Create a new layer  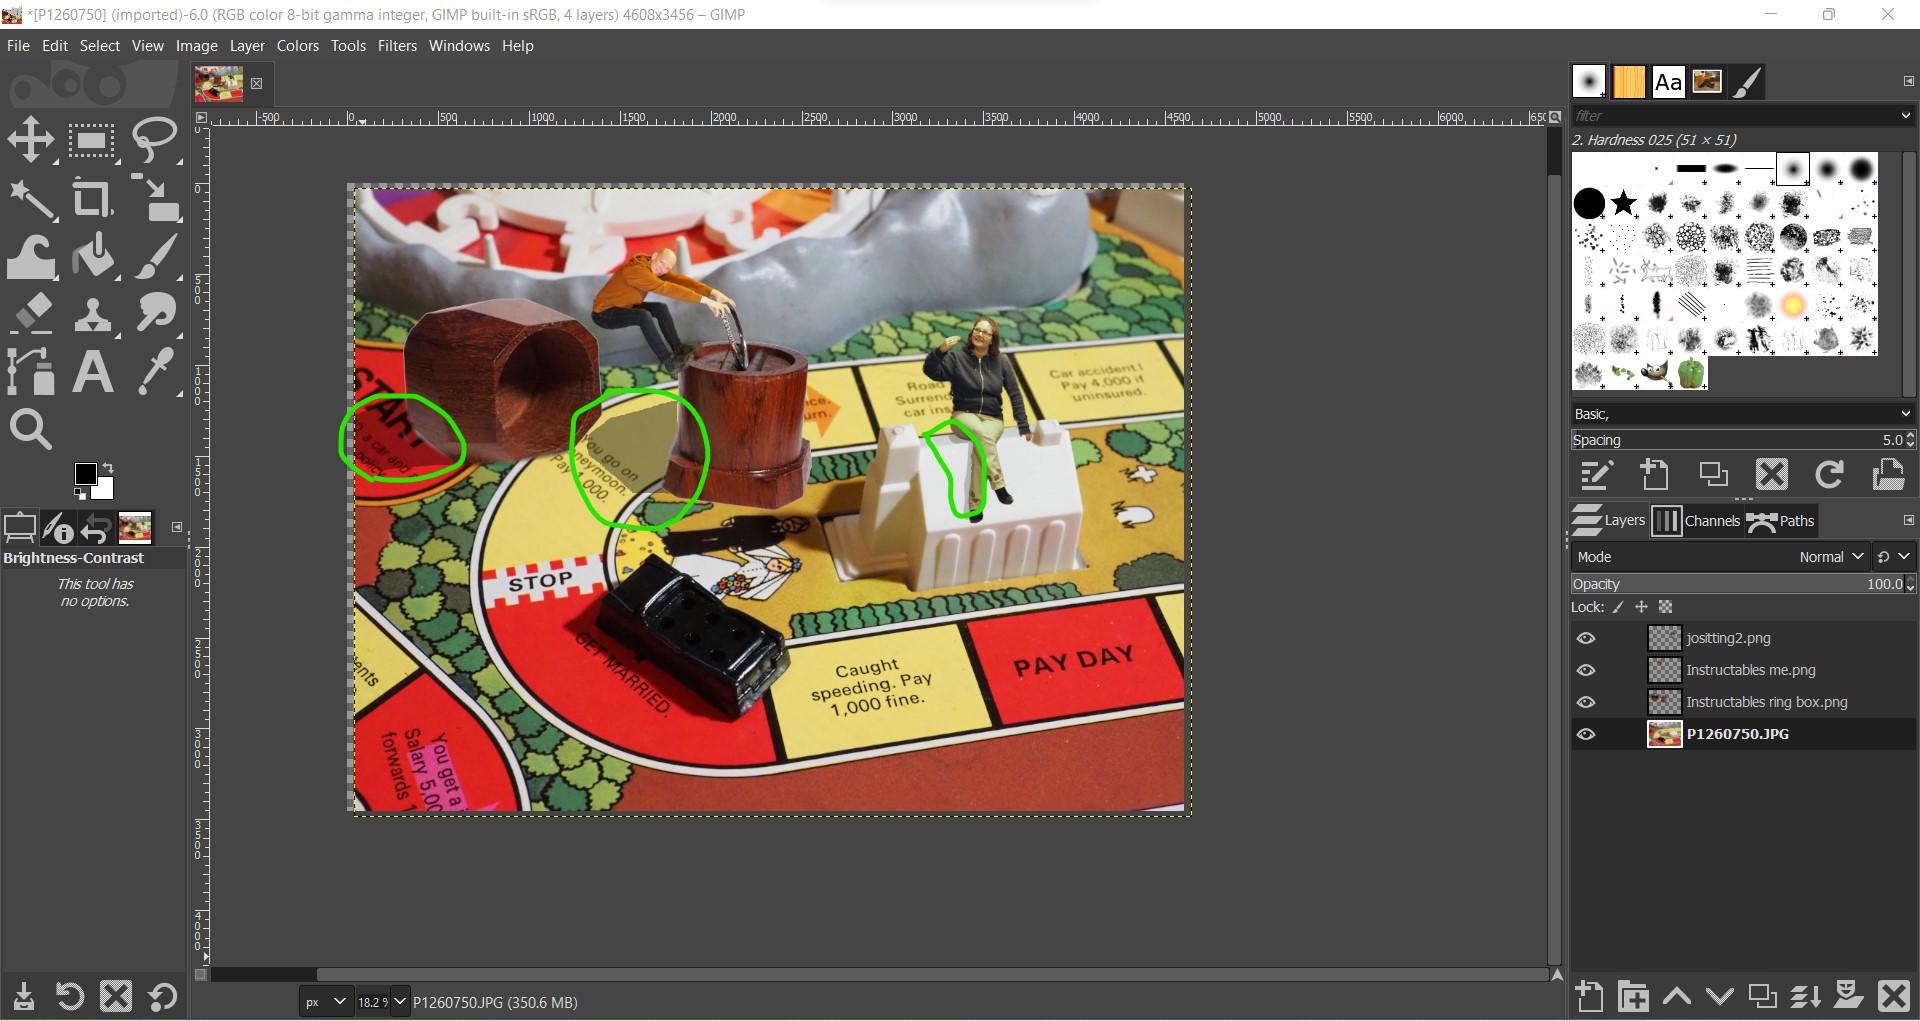tap(1589, 997)
